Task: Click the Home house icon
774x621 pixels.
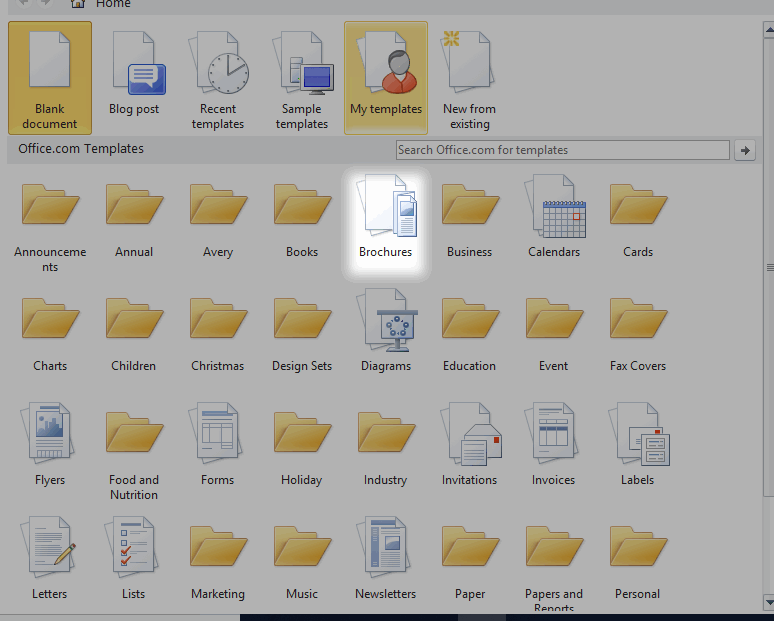Action: point(77,4)
